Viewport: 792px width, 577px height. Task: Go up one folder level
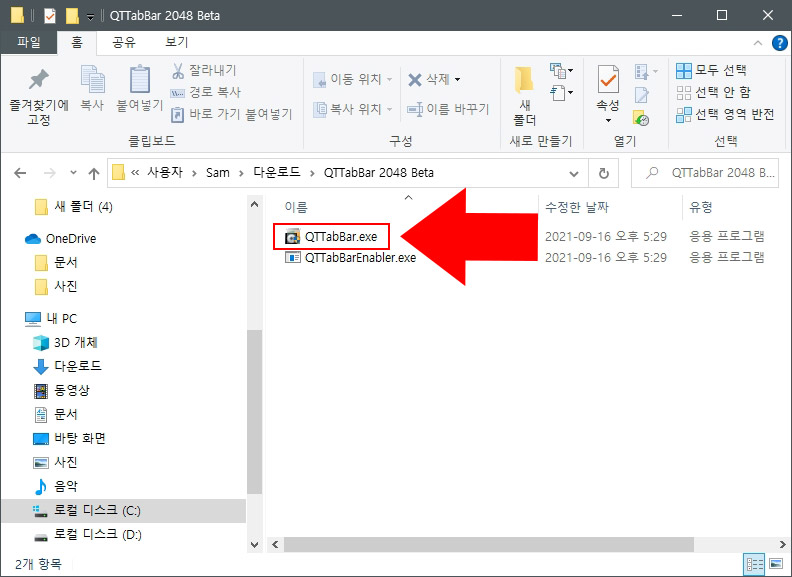[93, 173]
